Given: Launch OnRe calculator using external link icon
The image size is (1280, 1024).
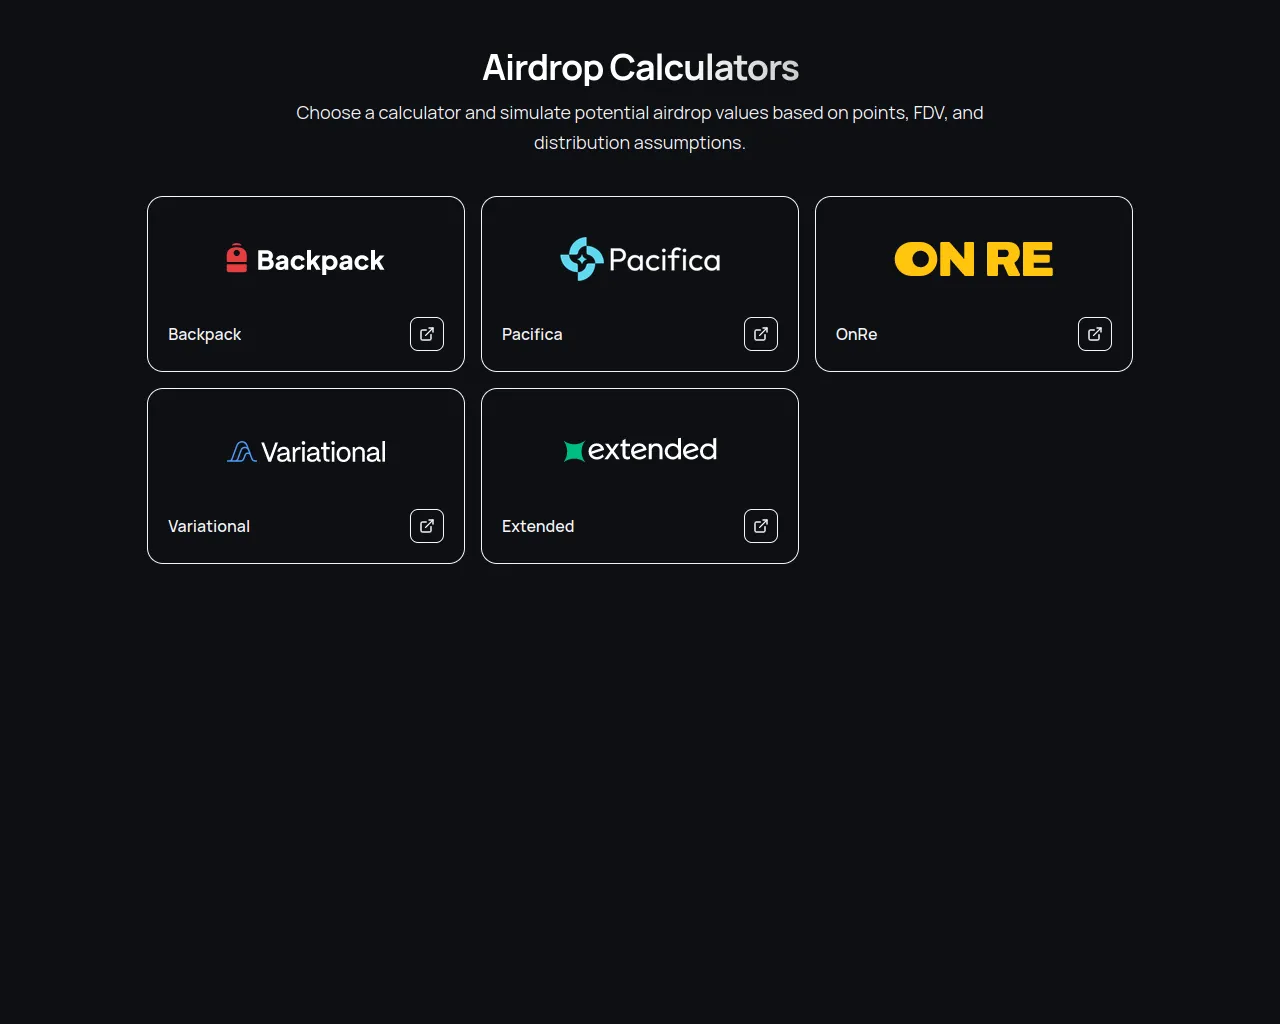Looking at the screenshot, I should click(1095, 334).
